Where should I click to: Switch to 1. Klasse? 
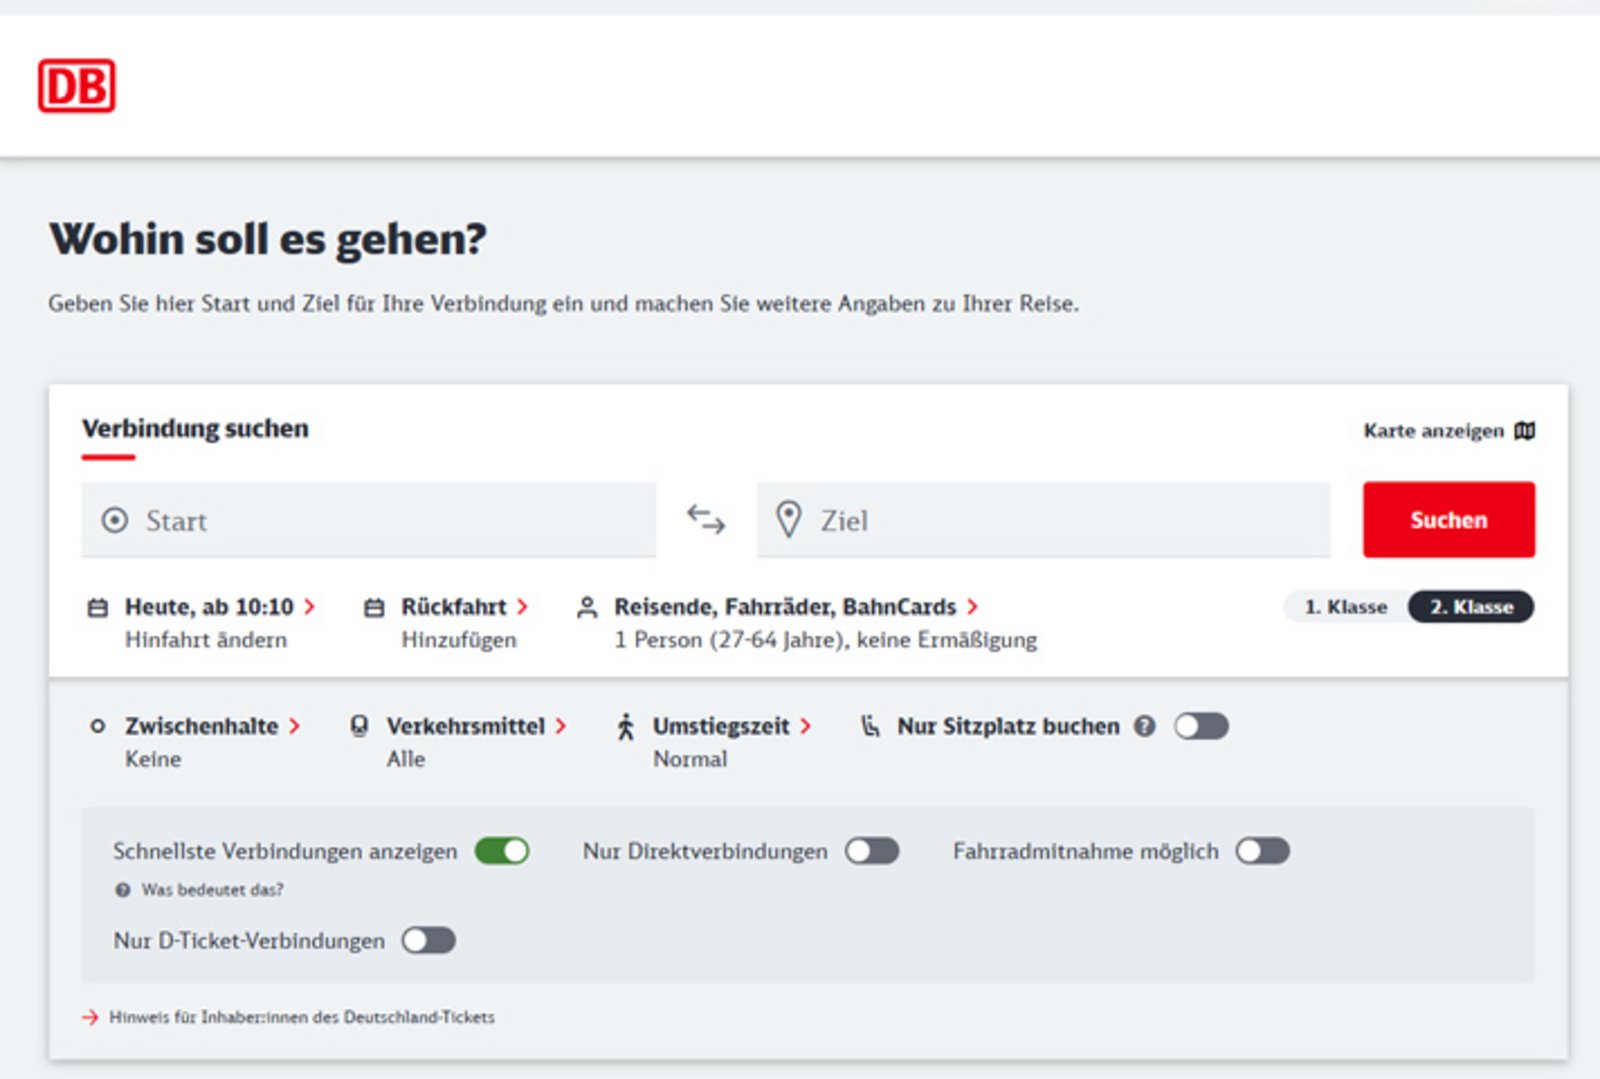tap(1344, 606)
